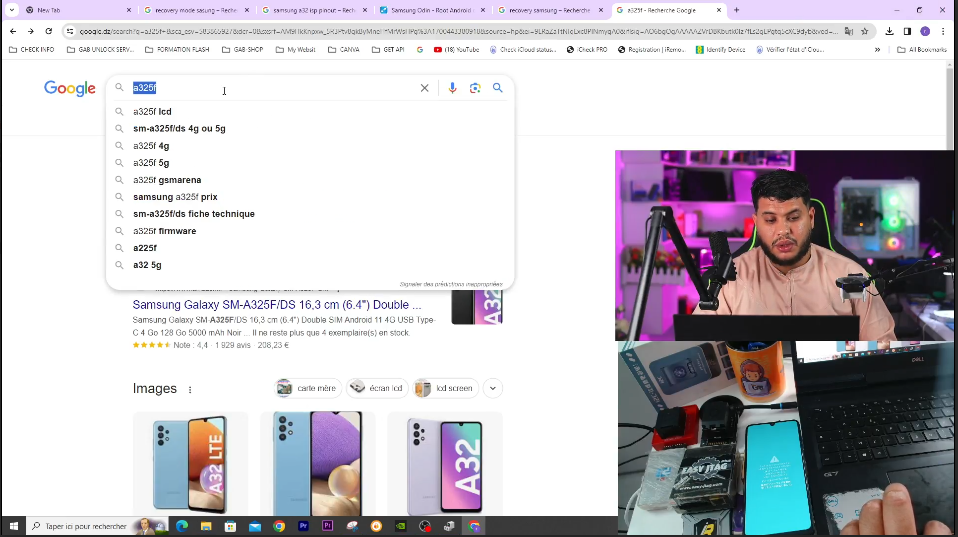Open the Images section three-dot options
This screenshot has height=537, width=958.
190,389
